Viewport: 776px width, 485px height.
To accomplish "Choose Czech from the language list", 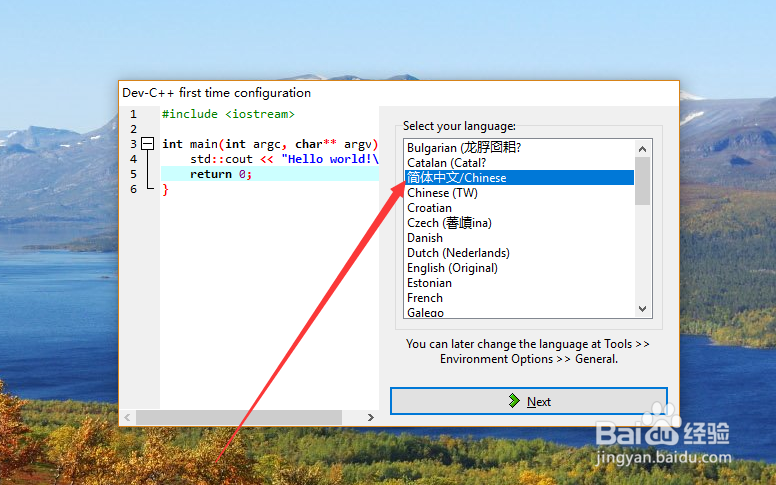I will [x=519, y=223].
